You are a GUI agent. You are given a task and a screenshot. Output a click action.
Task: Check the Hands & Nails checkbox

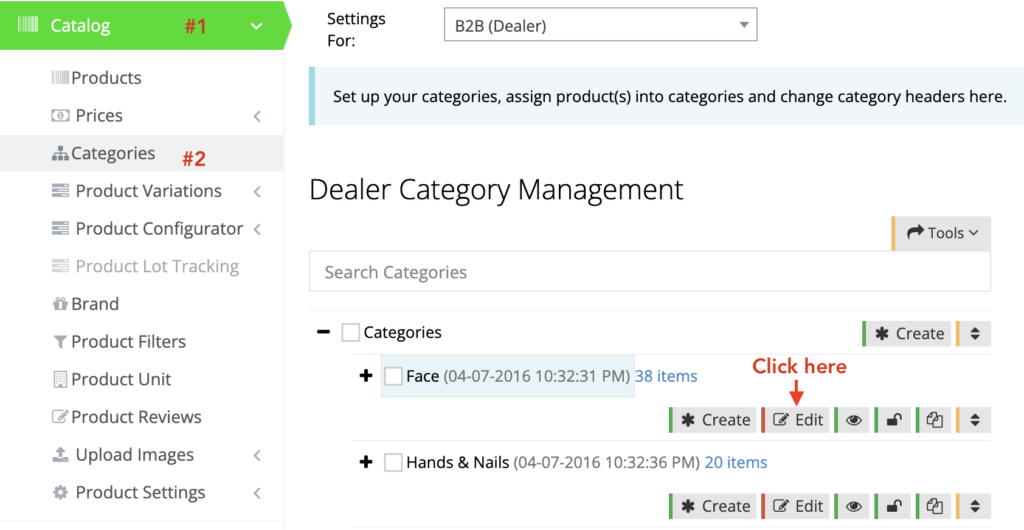394,463
